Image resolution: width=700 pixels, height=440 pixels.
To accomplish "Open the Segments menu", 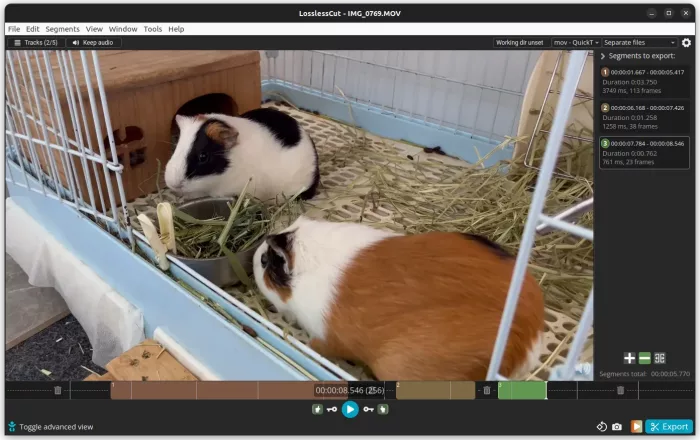I will coord(62,29).
